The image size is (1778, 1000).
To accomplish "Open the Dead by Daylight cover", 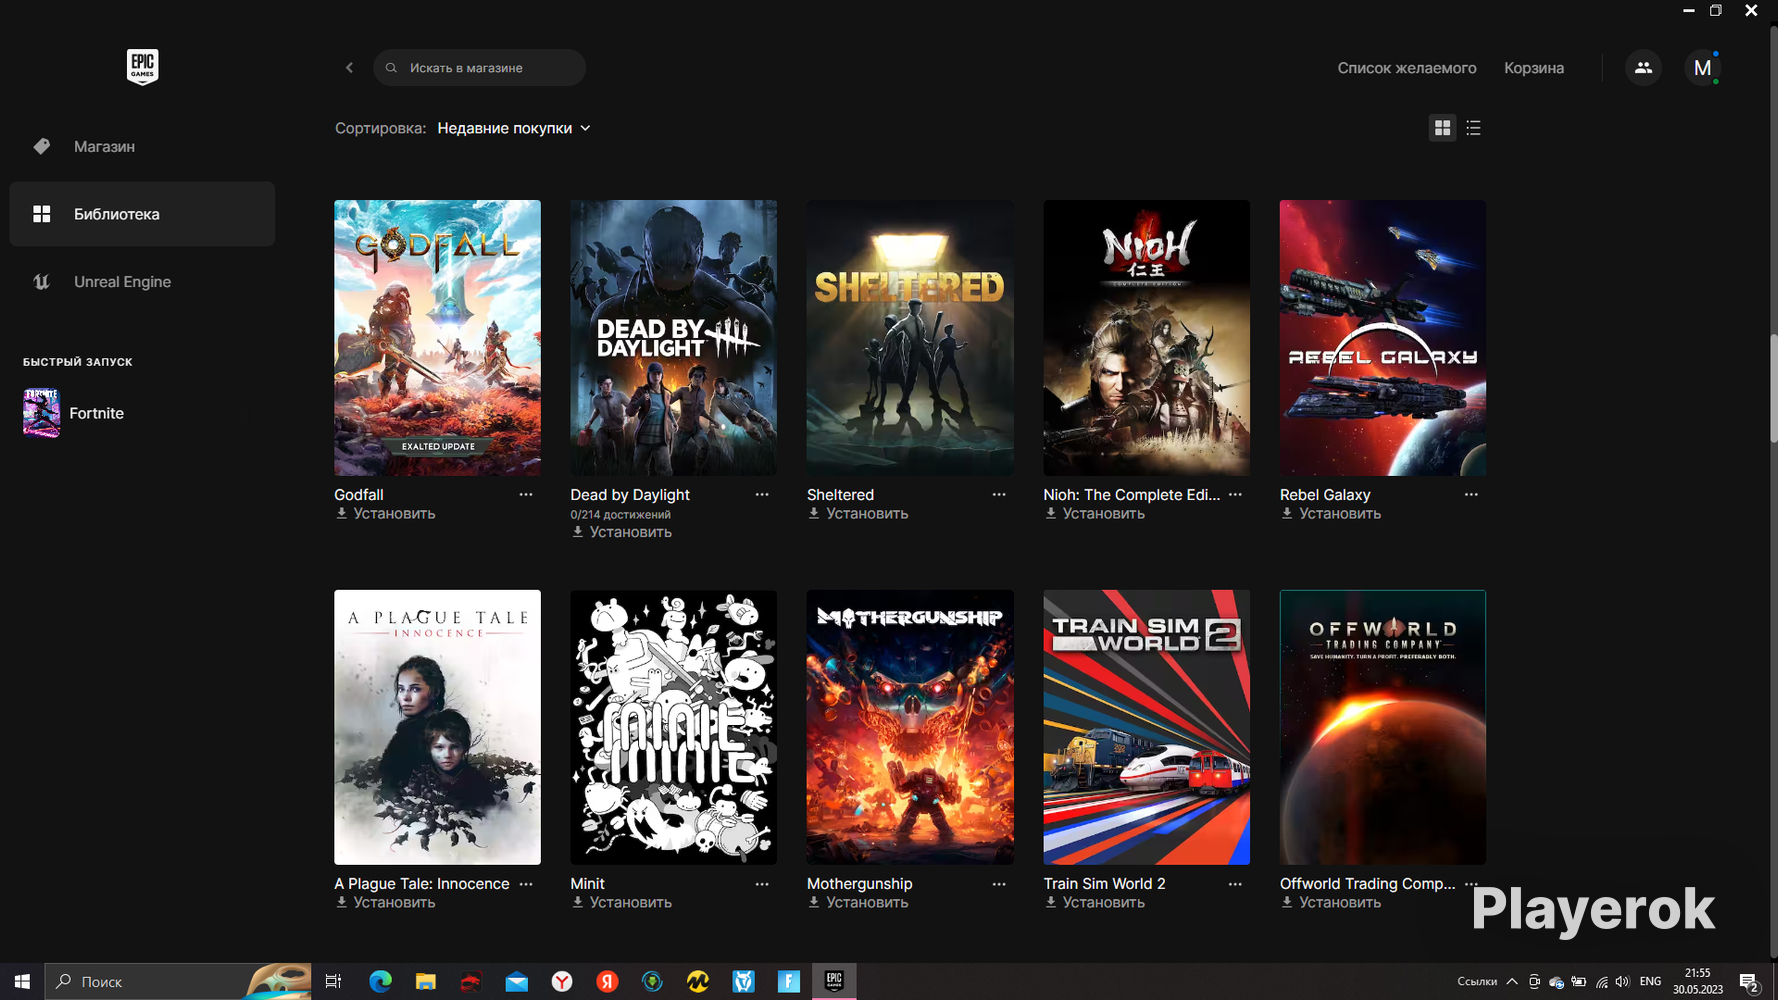I will [673, 338].
